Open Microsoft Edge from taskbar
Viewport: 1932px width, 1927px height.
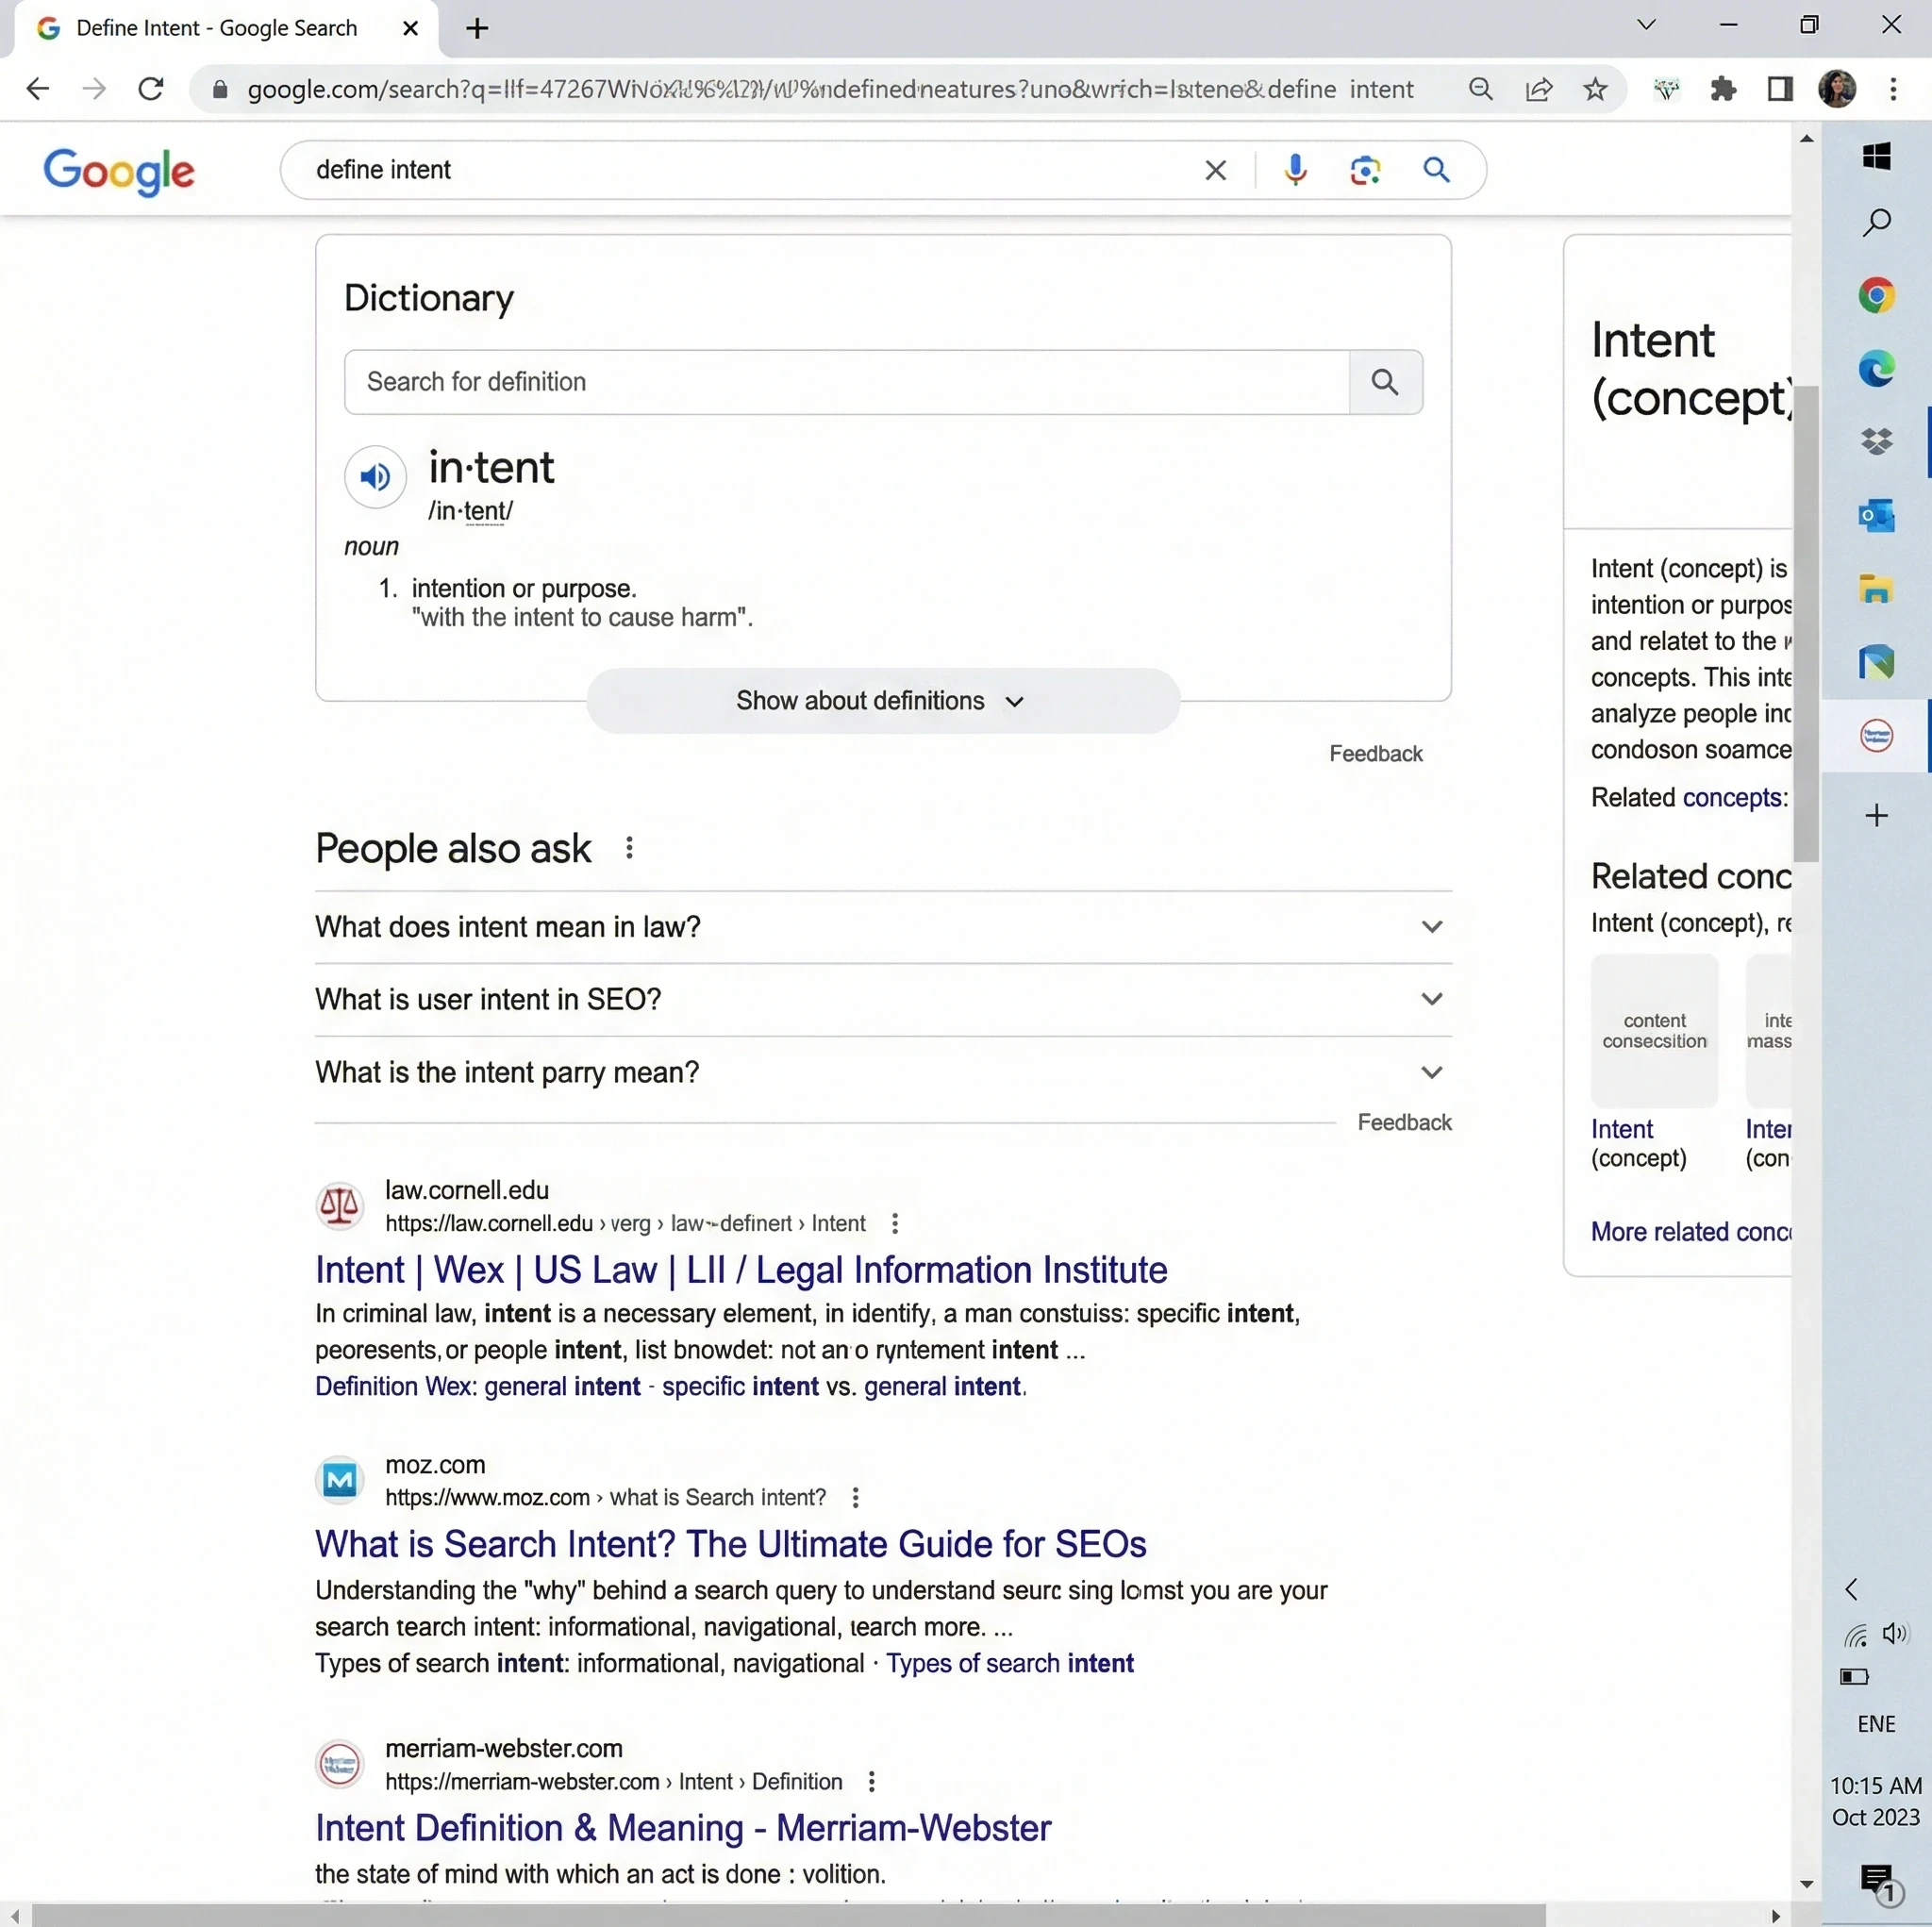tap(1876, 369)
